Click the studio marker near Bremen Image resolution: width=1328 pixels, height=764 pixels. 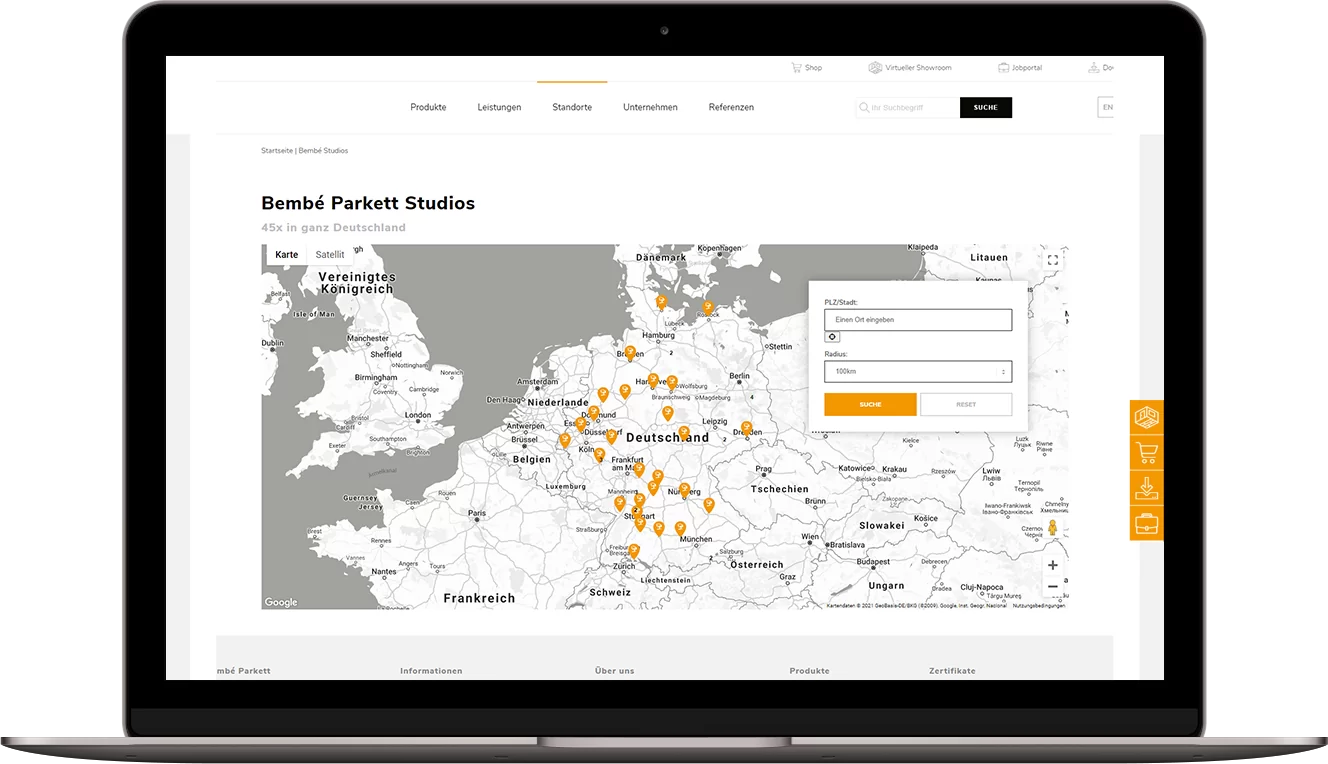coord(630,352)
